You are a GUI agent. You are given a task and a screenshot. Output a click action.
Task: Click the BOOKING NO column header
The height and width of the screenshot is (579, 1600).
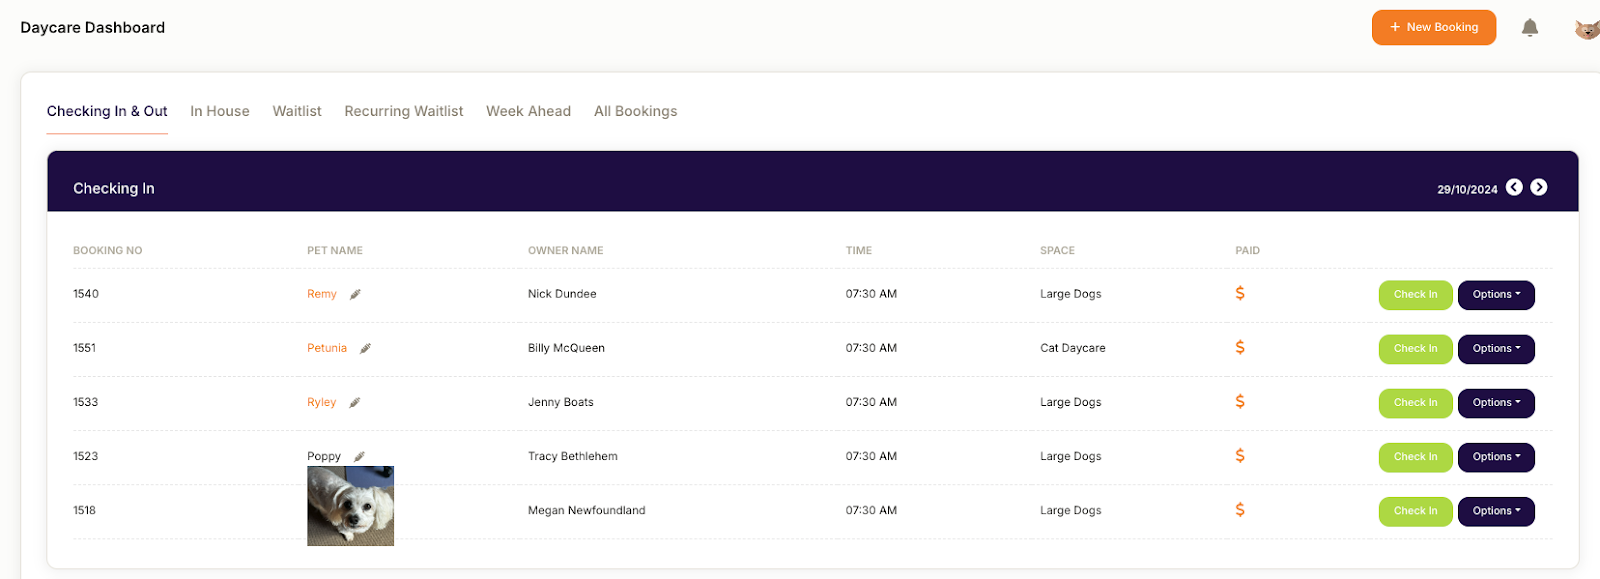click(x=108, y=251)
